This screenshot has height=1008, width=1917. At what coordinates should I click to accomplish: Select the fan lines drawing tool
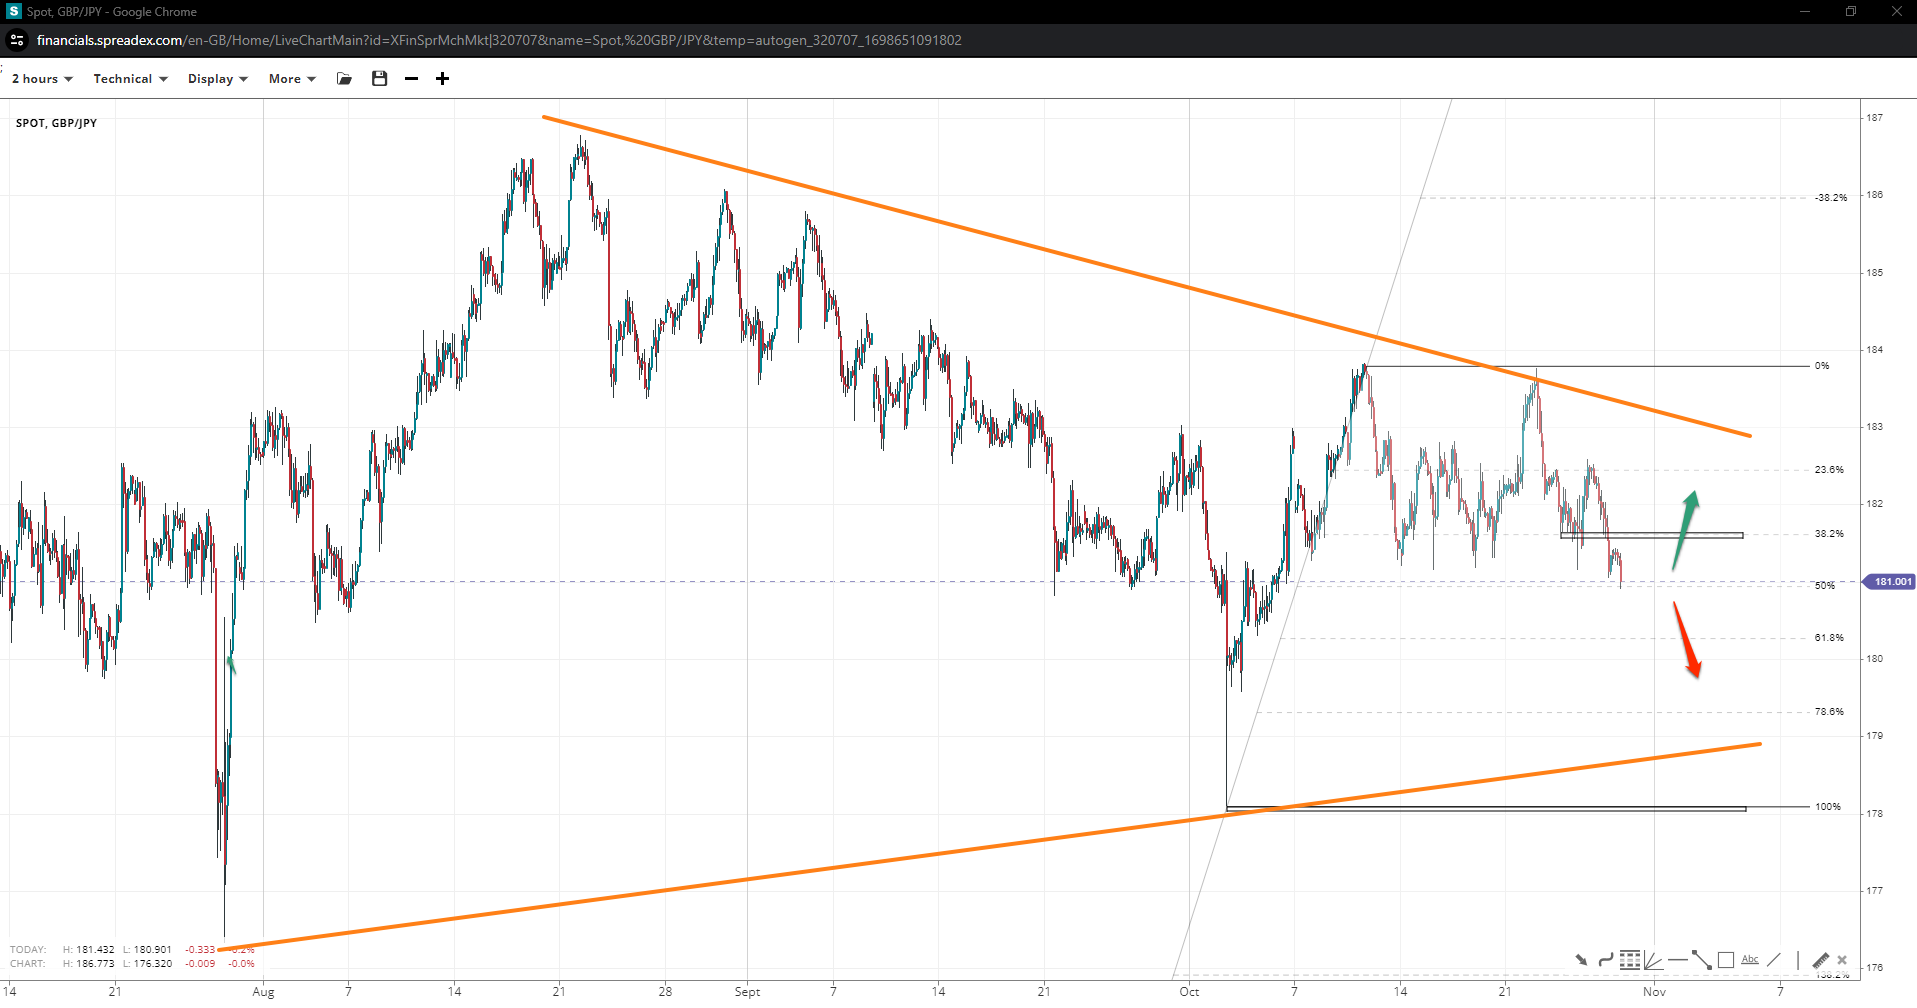1654,961
